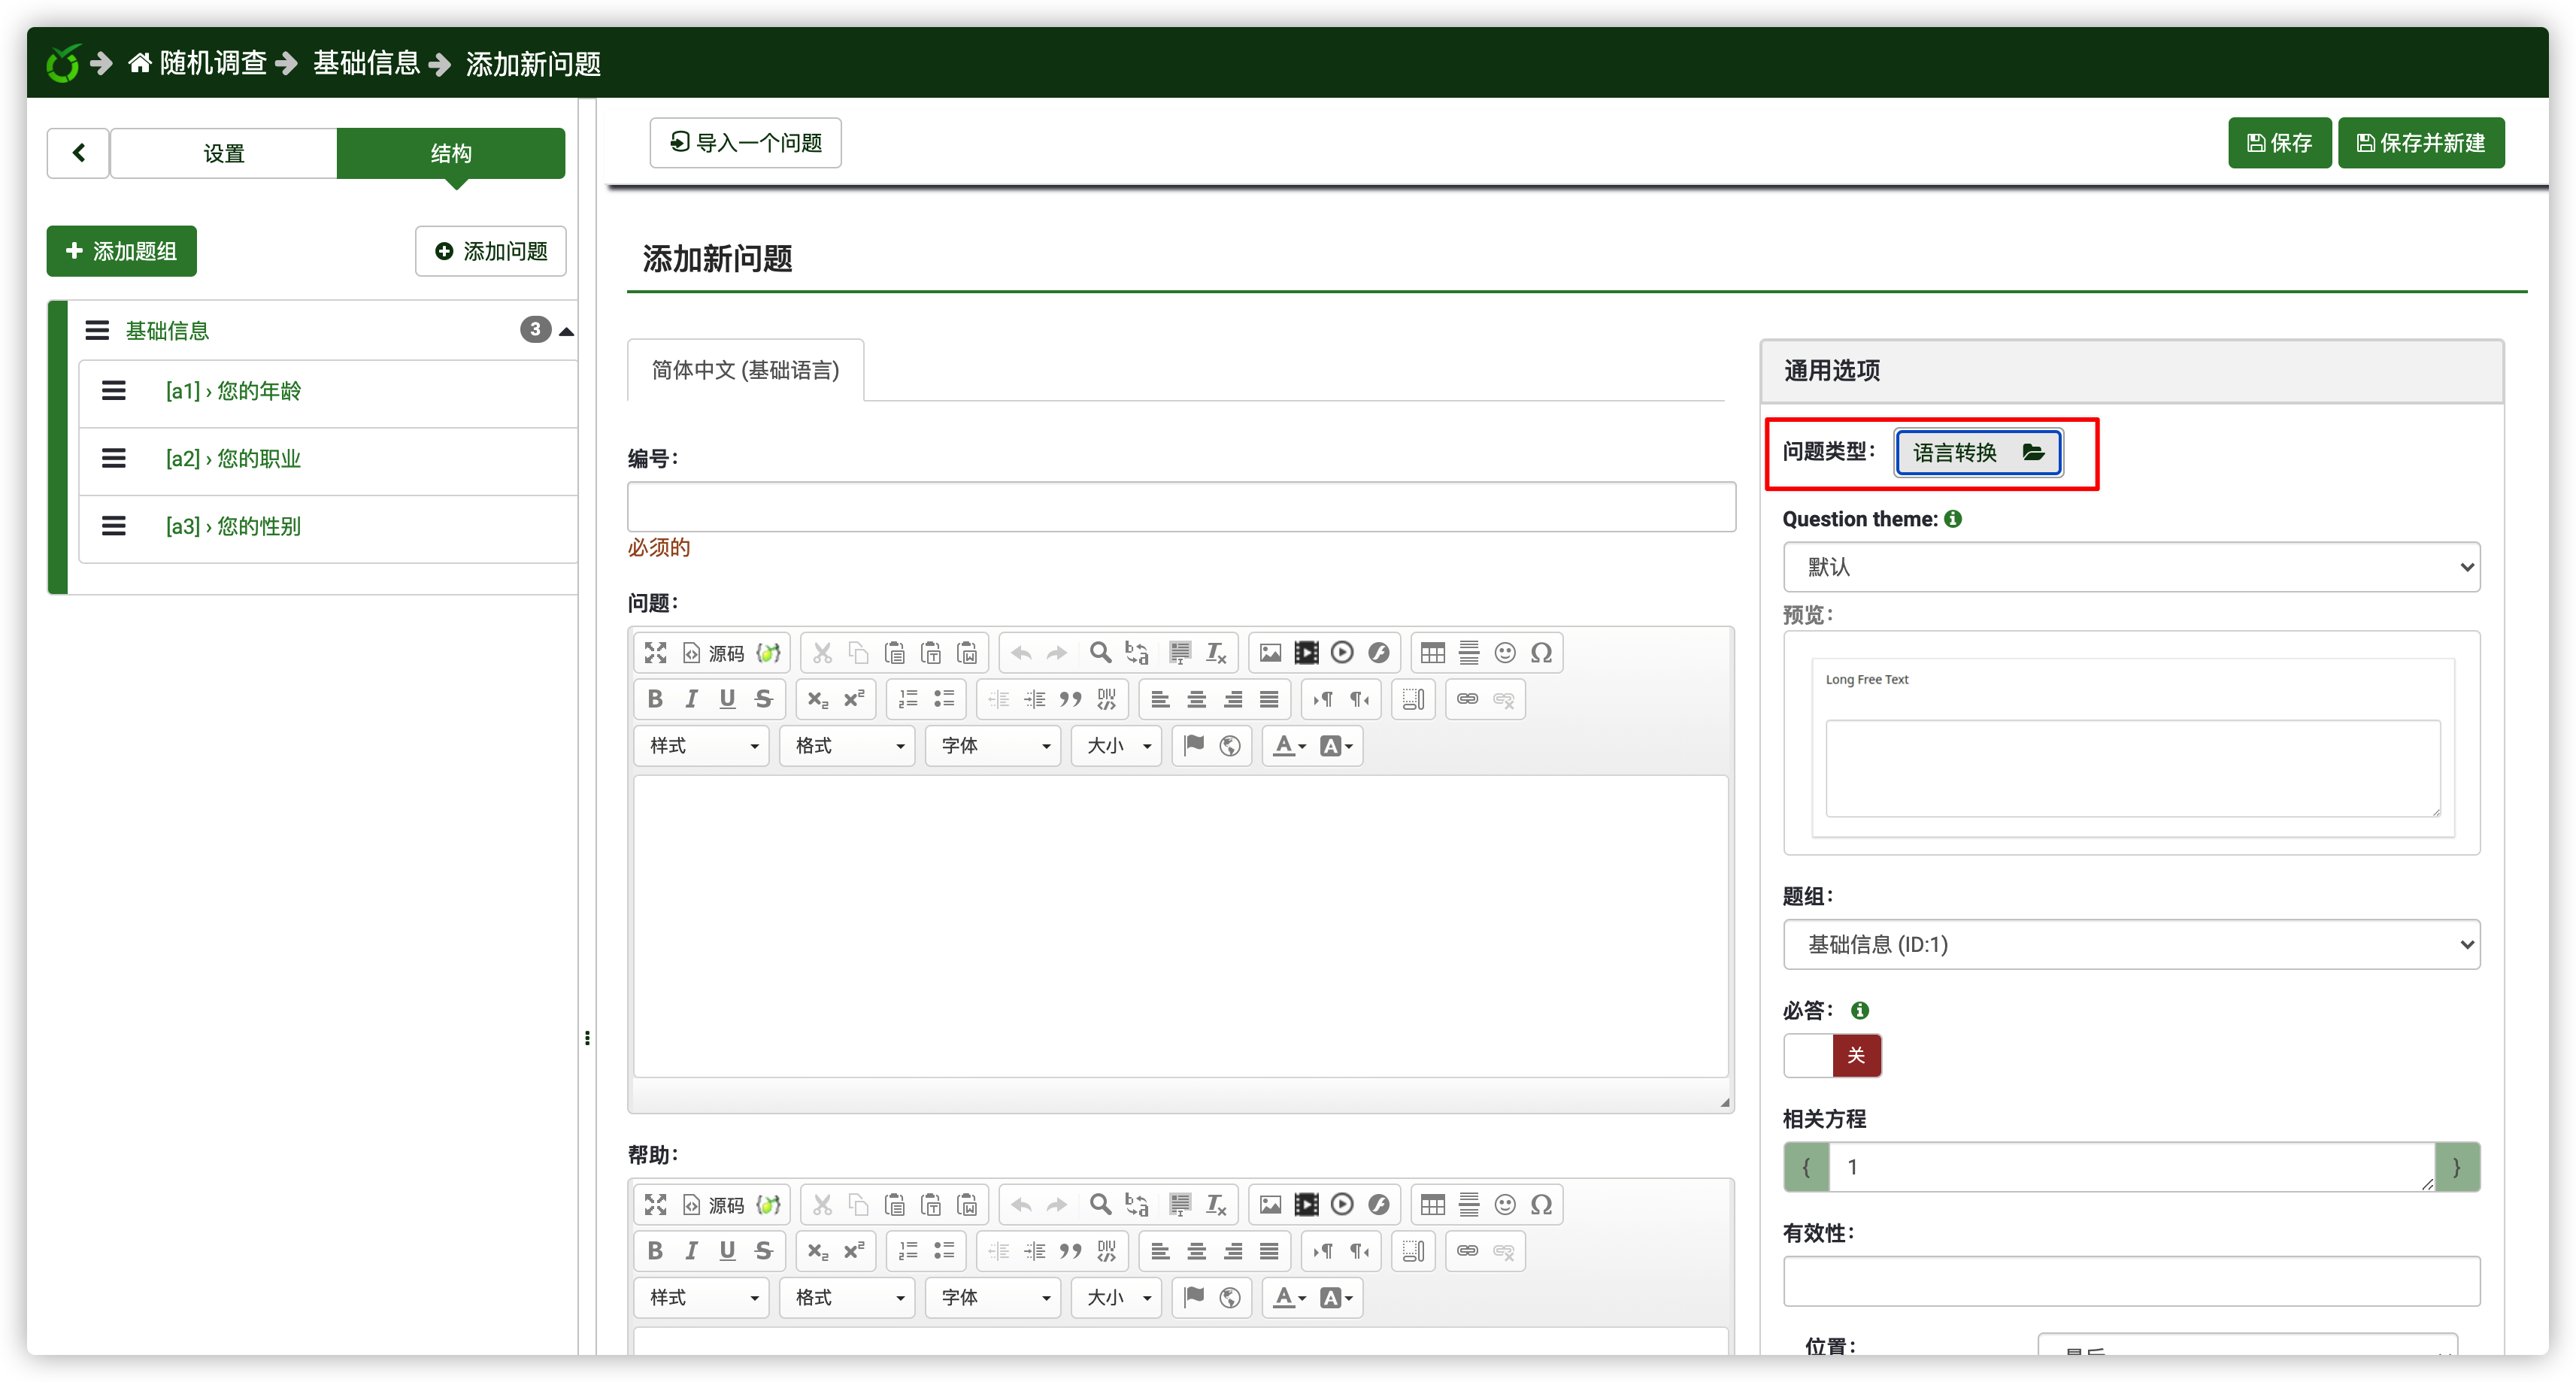Click the 保存并新建 button
2576x1382 pixels.
click(x=2420, y=143)
